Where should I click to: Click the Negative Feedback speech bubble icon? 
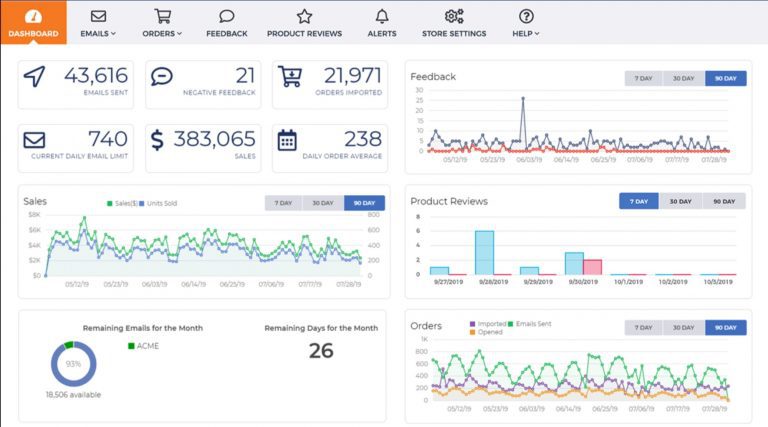coord(162,78)
